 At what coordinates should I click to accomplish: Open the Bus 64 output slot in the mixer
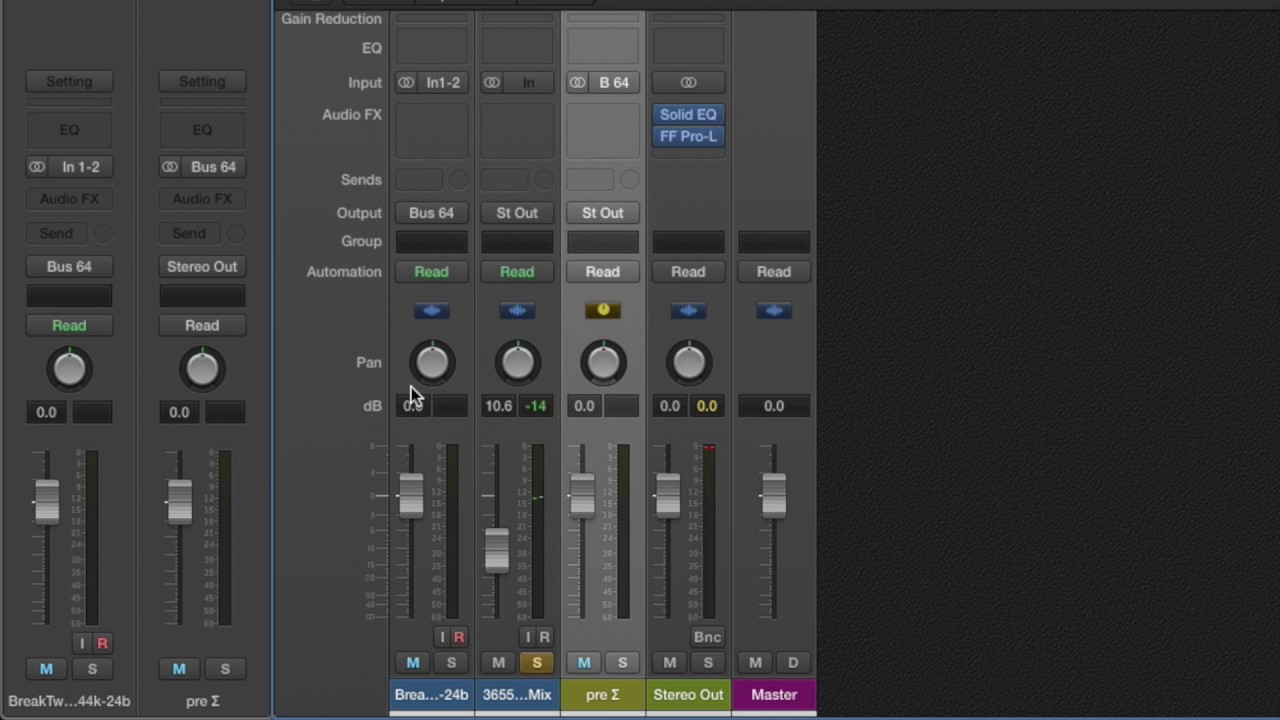tap(432, 213)
